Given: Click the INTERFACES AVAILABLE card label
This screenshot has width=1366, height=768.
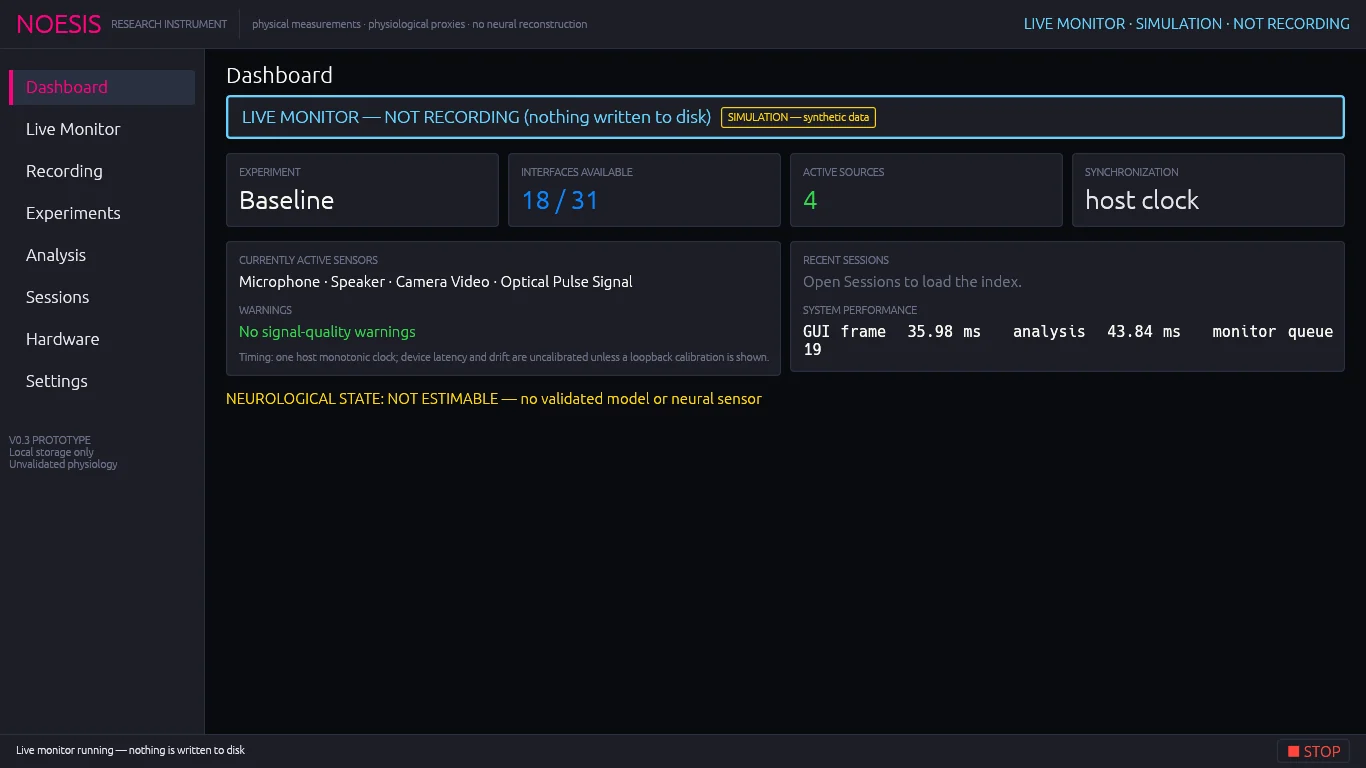Looking at the screenshot, I should pyautogui.click(x=577, y=172).
